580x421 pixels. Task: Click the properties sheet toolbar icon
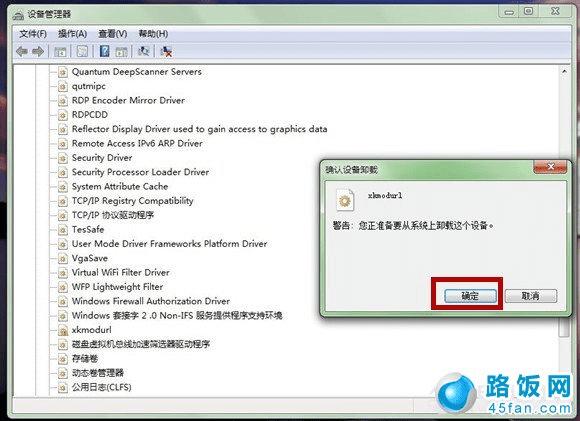82,51
